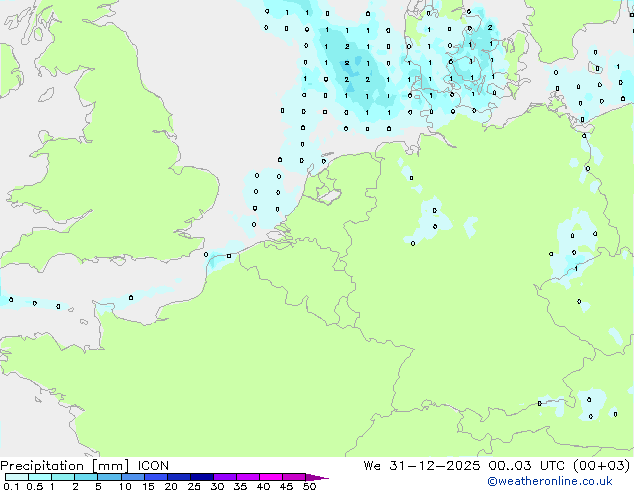Click the 10–15 mm blue legend segment
This screenshot has height=490, width=634.
point(133,477)
